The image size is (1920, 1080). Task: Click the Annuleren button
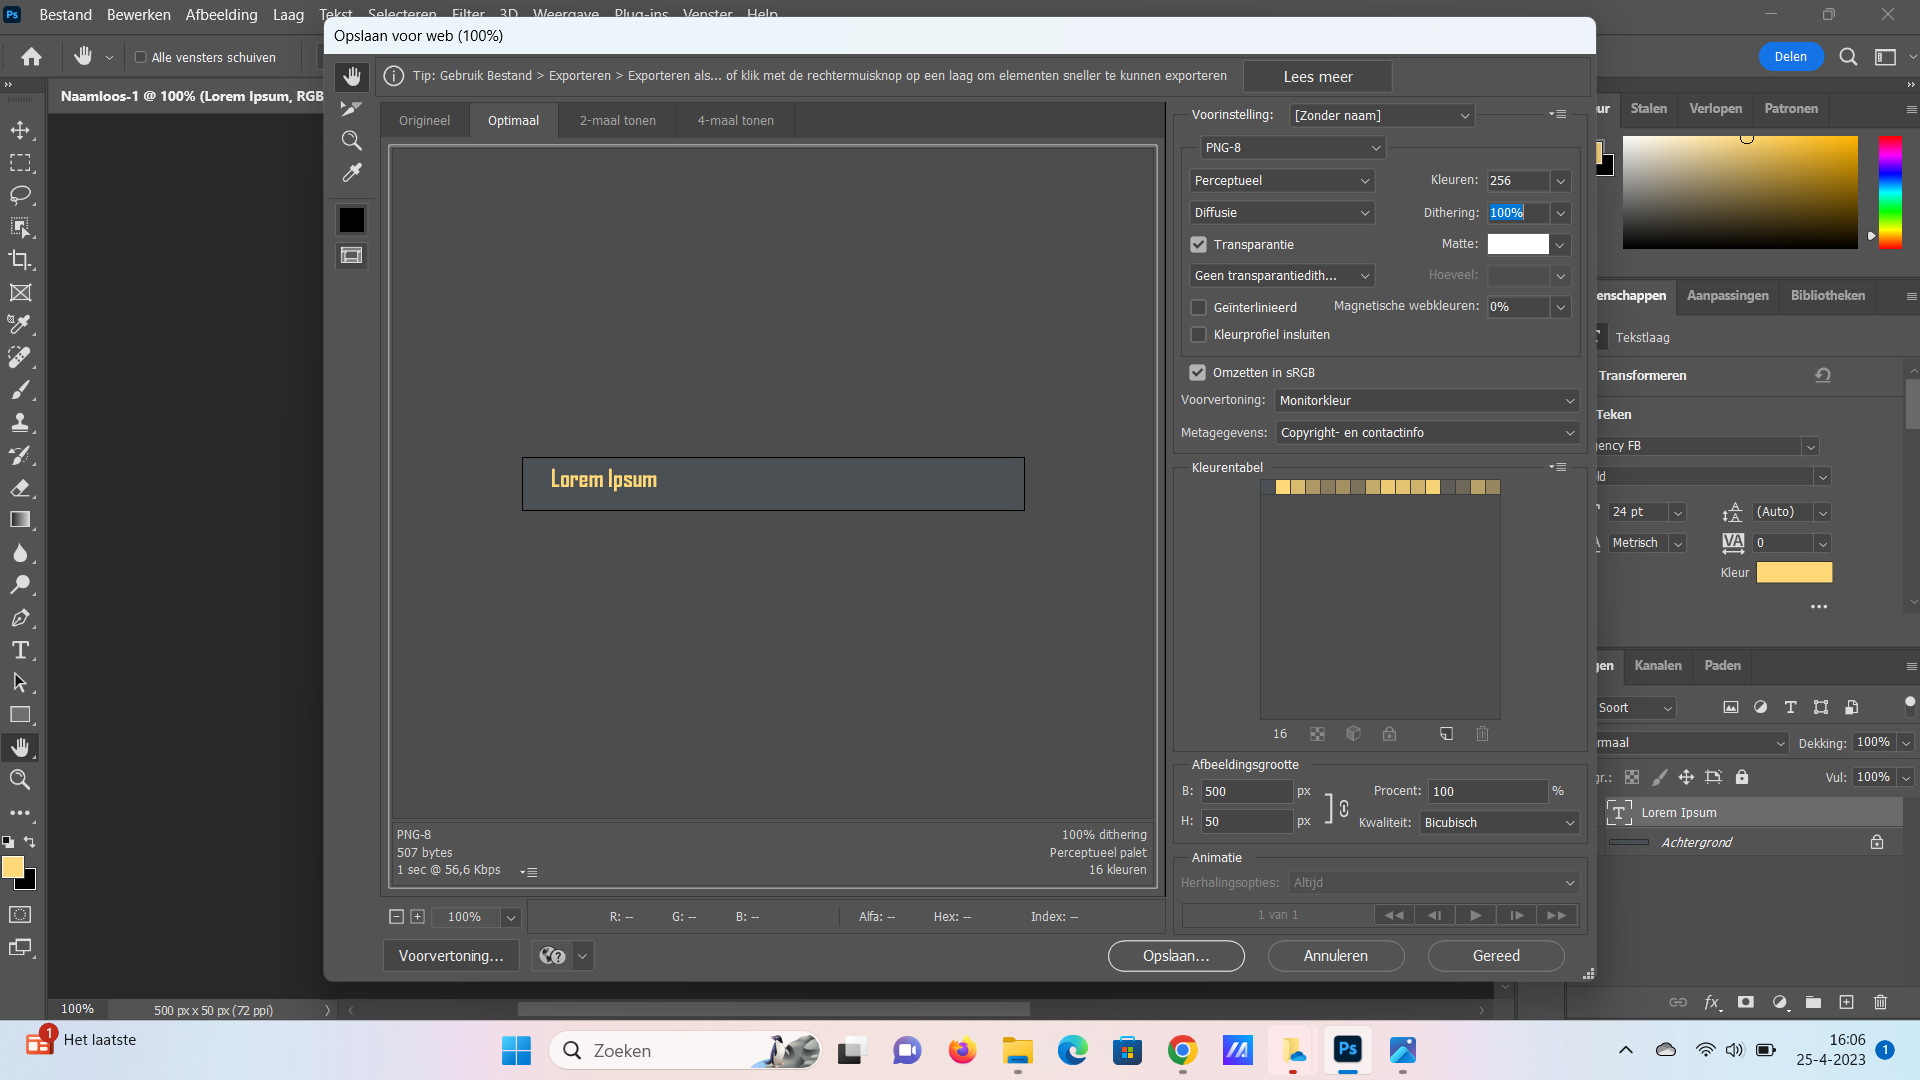coord(1335,956)
